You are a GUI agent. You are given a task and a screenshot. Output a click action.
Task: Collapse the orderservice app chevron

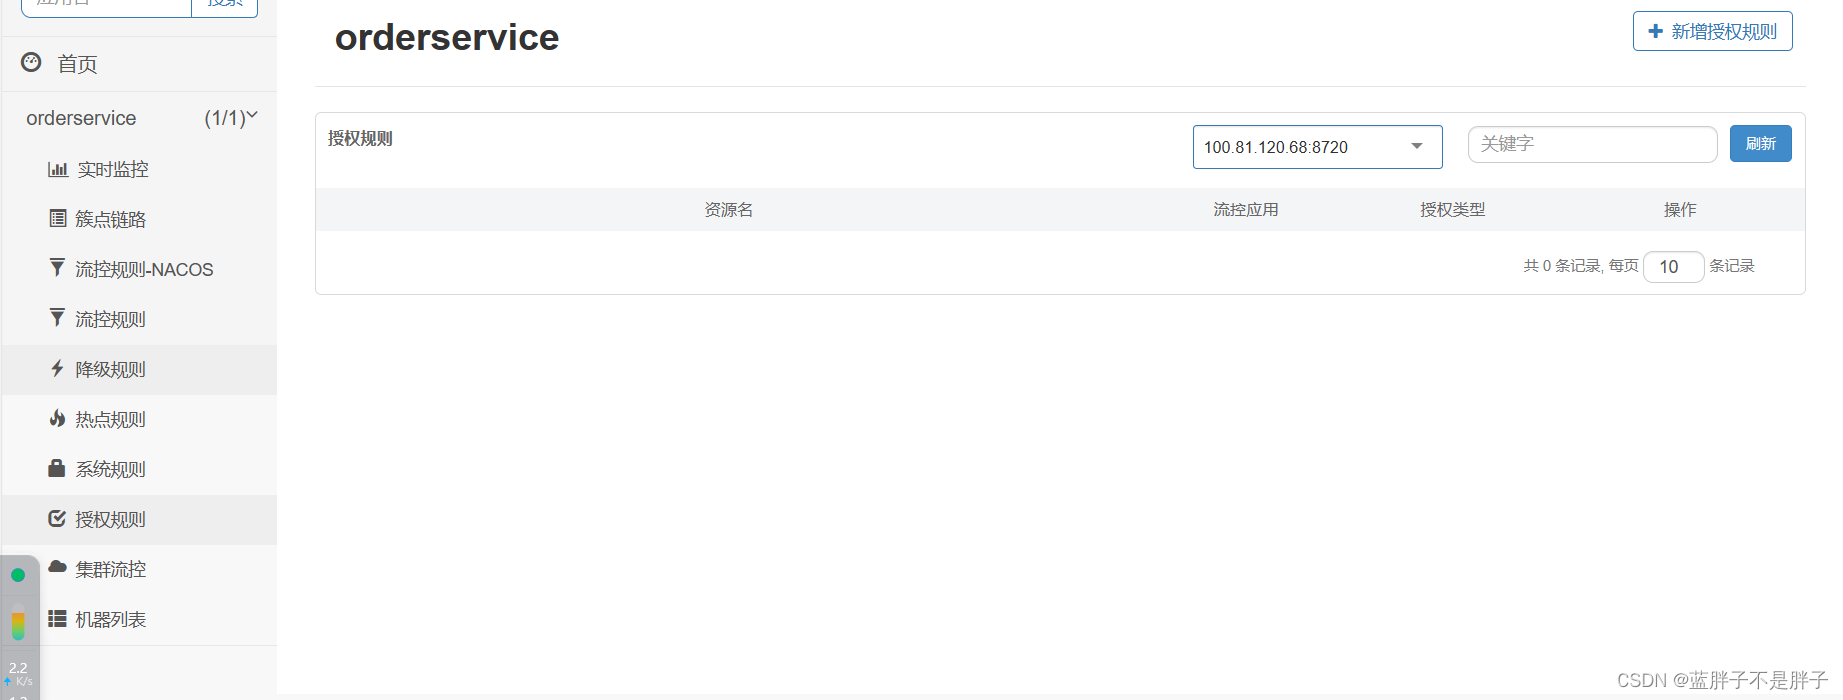[252, 116]
